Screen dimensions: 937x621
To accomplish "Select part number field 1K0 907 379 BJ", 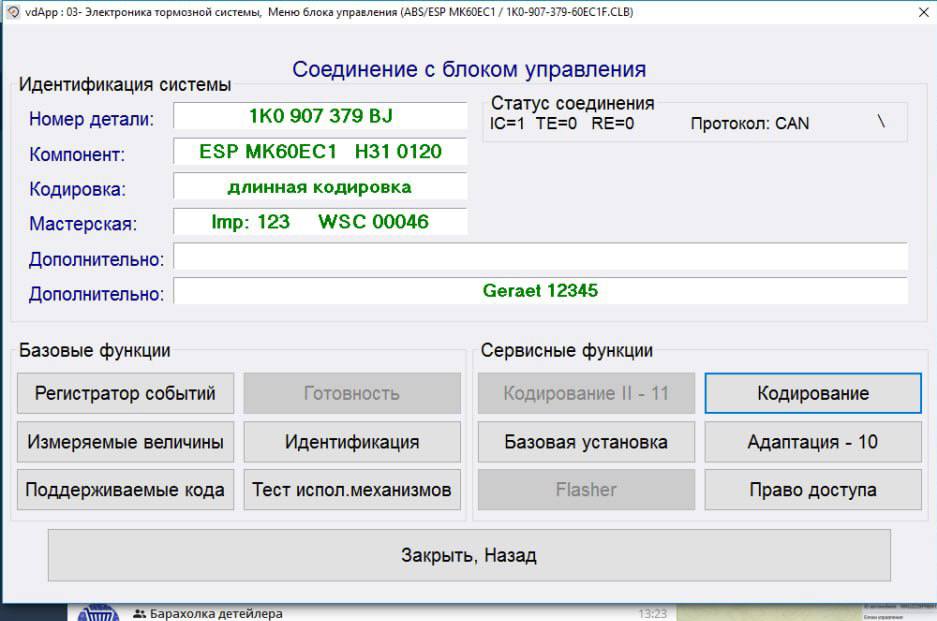I will pyautogui.click(x=320, y=116).
